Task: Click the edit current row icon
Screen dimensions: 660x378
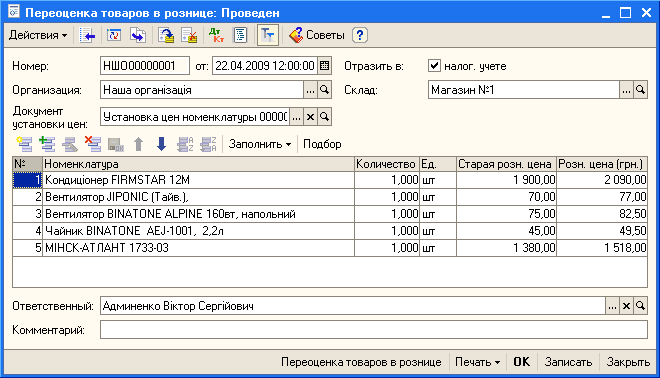Action: click(70, 144)
